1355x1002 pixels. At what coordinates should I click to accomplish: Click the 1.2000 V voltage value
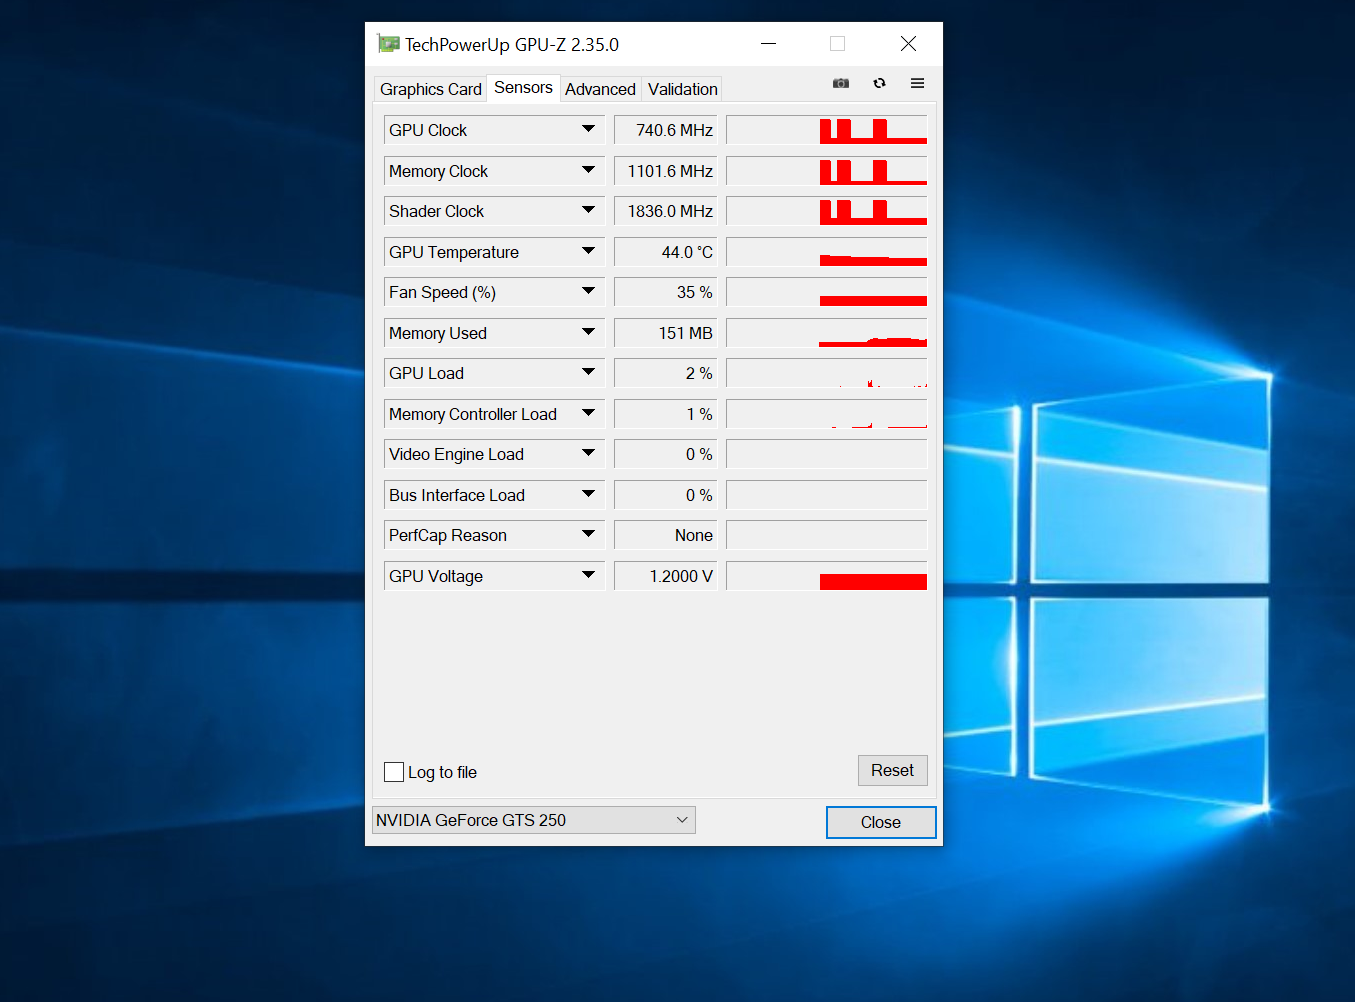click(x=666, y=576)
